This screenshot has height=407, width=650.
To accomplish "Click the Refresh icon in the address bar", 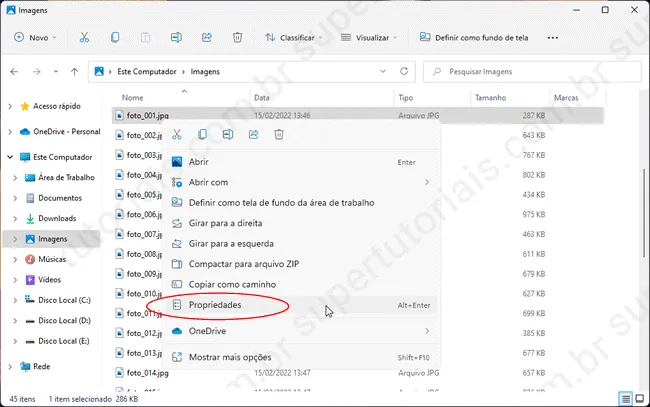I will pos(404,71).
